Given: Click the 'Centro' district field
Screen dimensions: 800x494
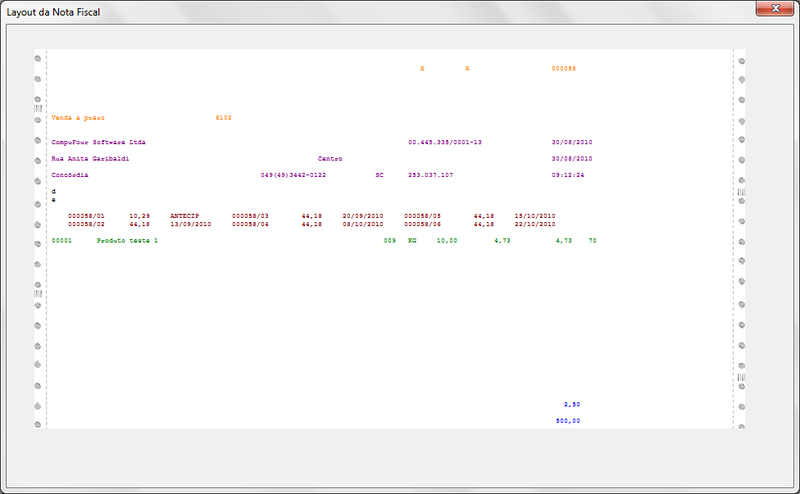Looking at the screenshot, I should pos(330,158).
